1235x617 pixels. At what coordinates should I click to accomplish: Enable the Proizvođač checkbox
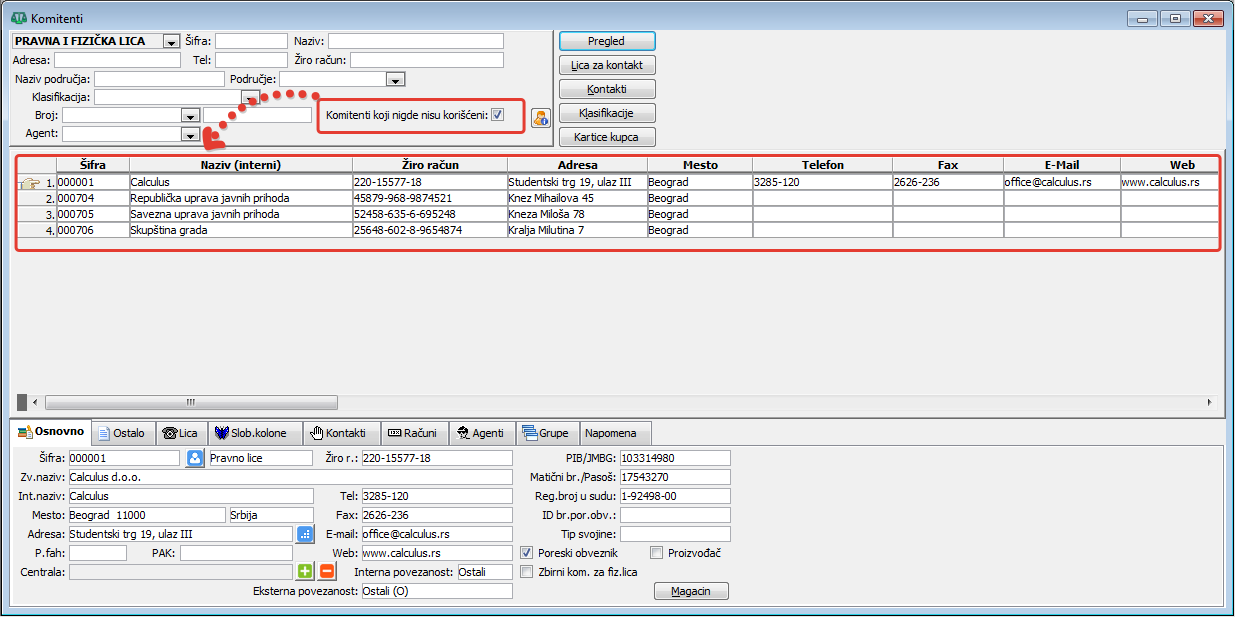[657, 553]
